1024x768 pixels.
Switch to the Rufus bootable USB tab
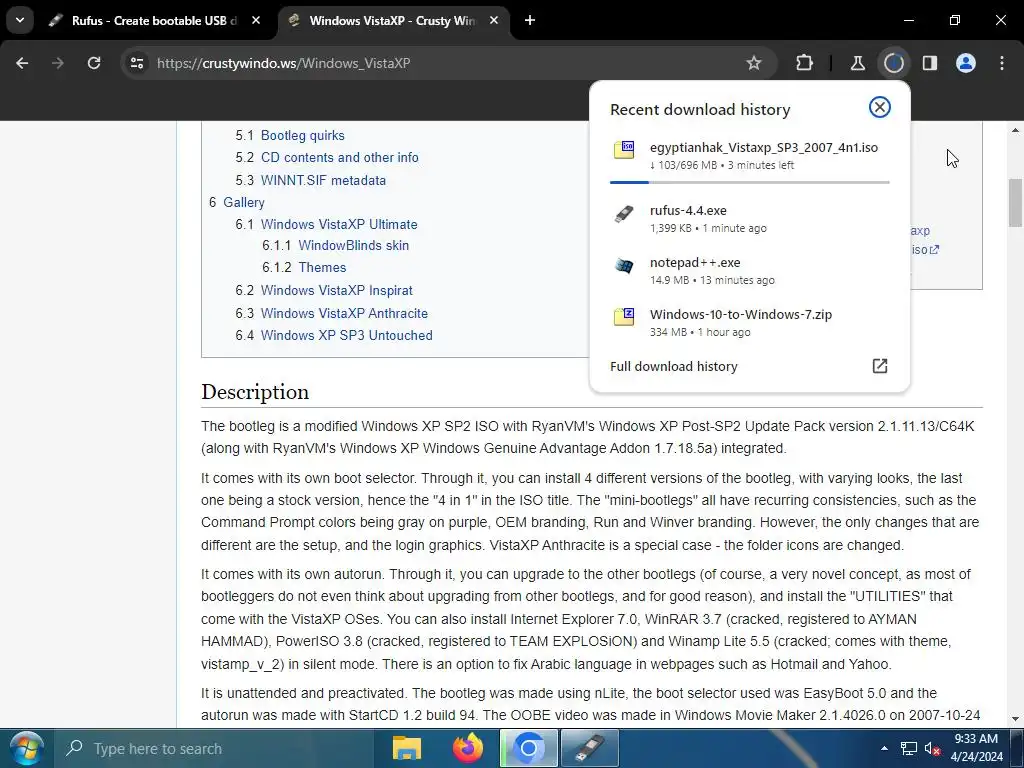[153, 21]
